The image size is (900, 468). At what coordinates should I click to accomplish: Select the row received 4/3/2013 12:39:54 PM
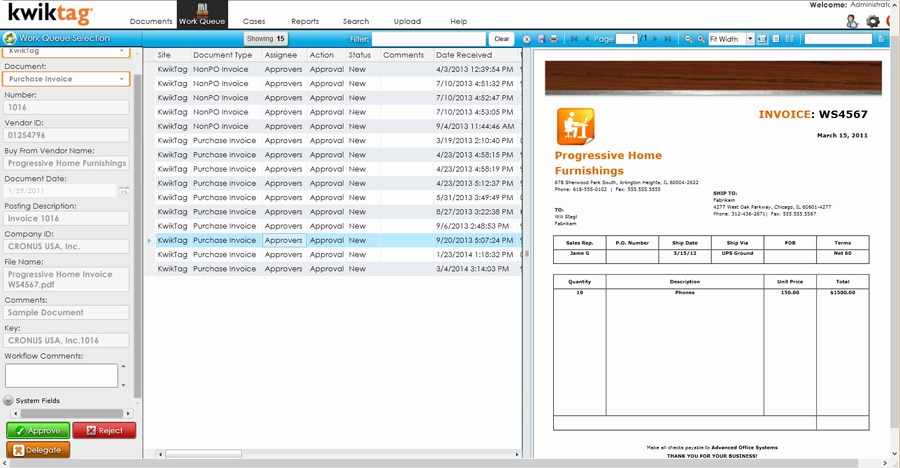pos(338,69)
